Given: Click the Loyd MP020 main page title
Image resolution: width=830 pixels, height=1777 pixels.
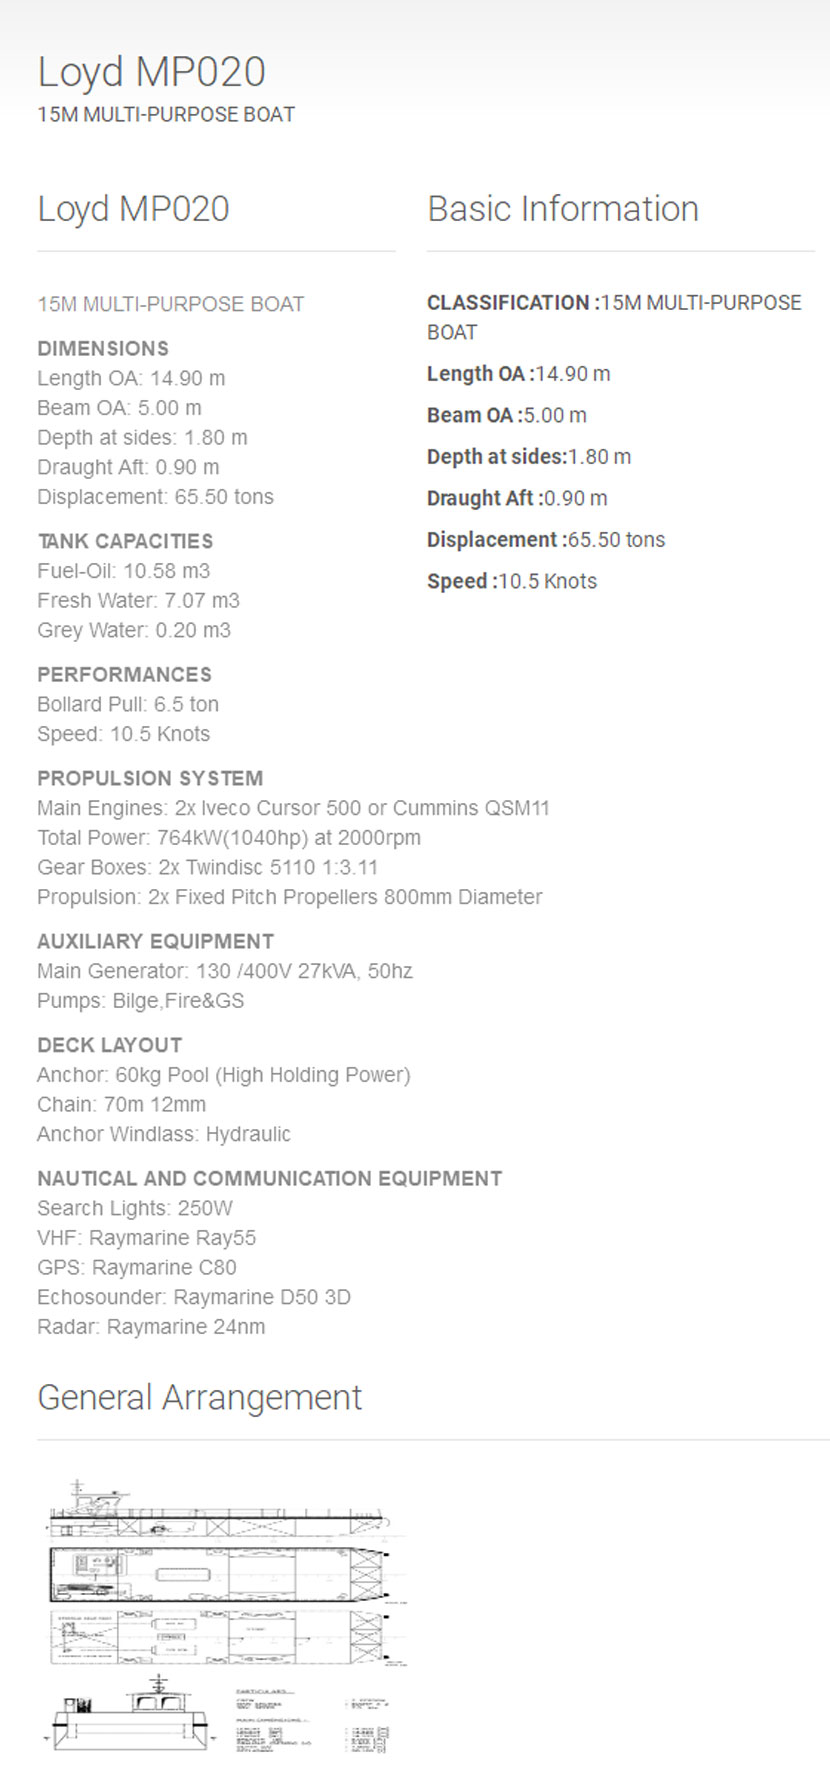Looking at the screenshot, I should pyautogui.click(x=151, y=72).
